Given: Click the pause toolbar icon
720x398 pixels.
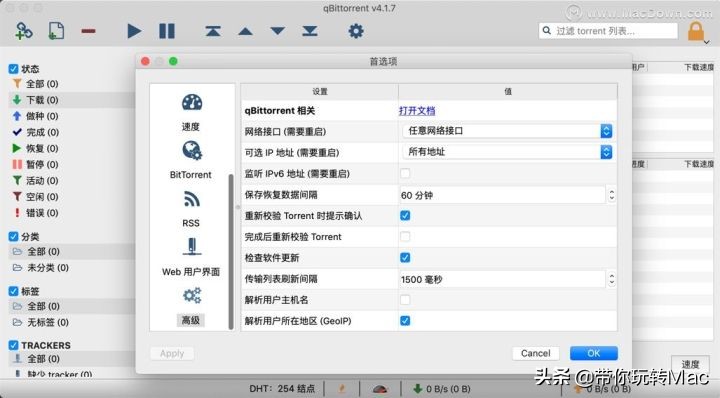Looking at the screenshot, I should 167,31.
